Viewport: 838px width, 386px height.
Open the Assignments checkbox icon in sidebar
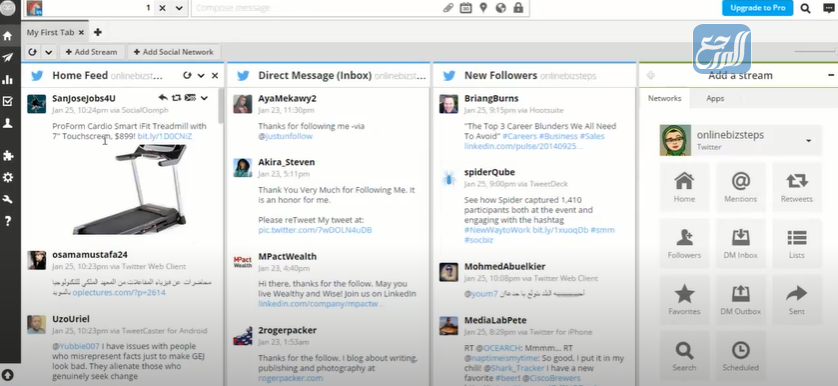7,101
